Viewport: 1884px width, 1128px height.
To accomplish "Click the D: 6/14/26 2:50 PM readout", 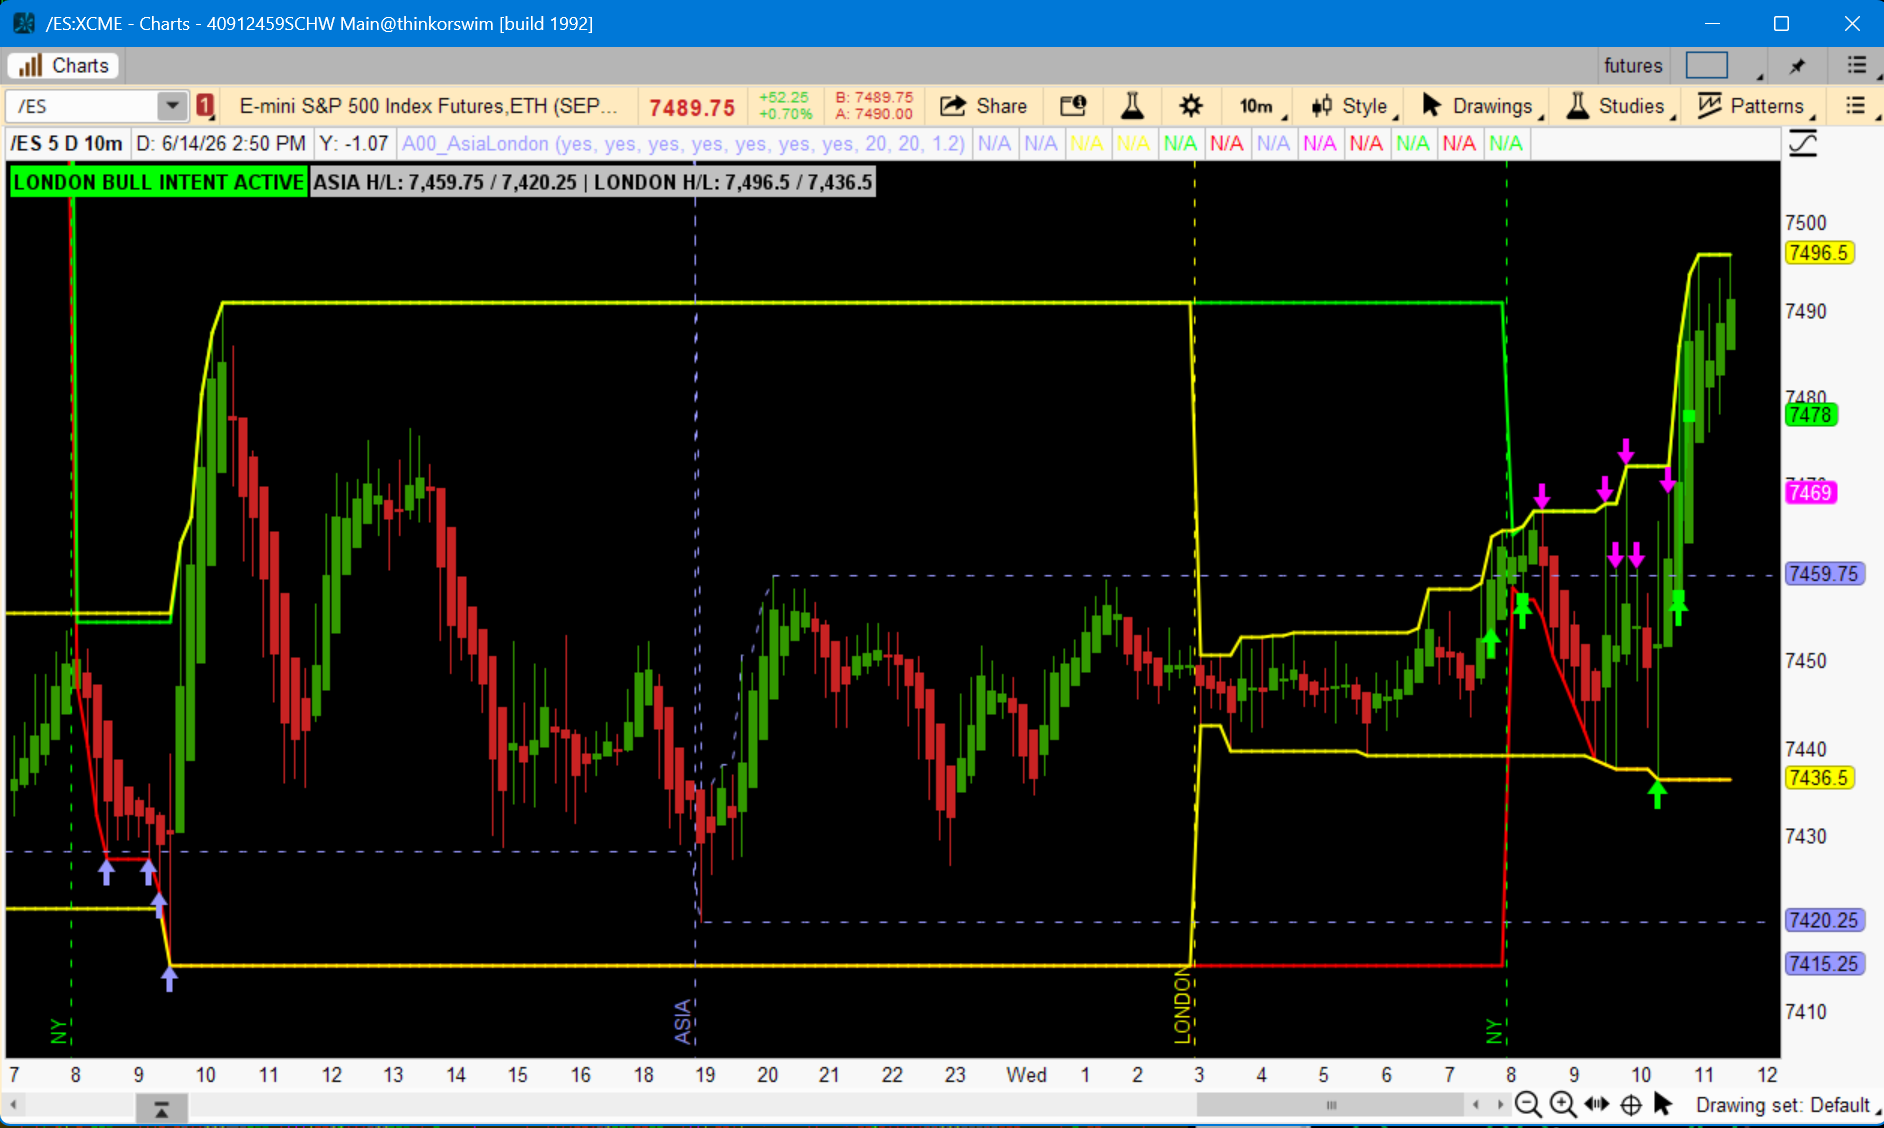I will click(221, 144).
